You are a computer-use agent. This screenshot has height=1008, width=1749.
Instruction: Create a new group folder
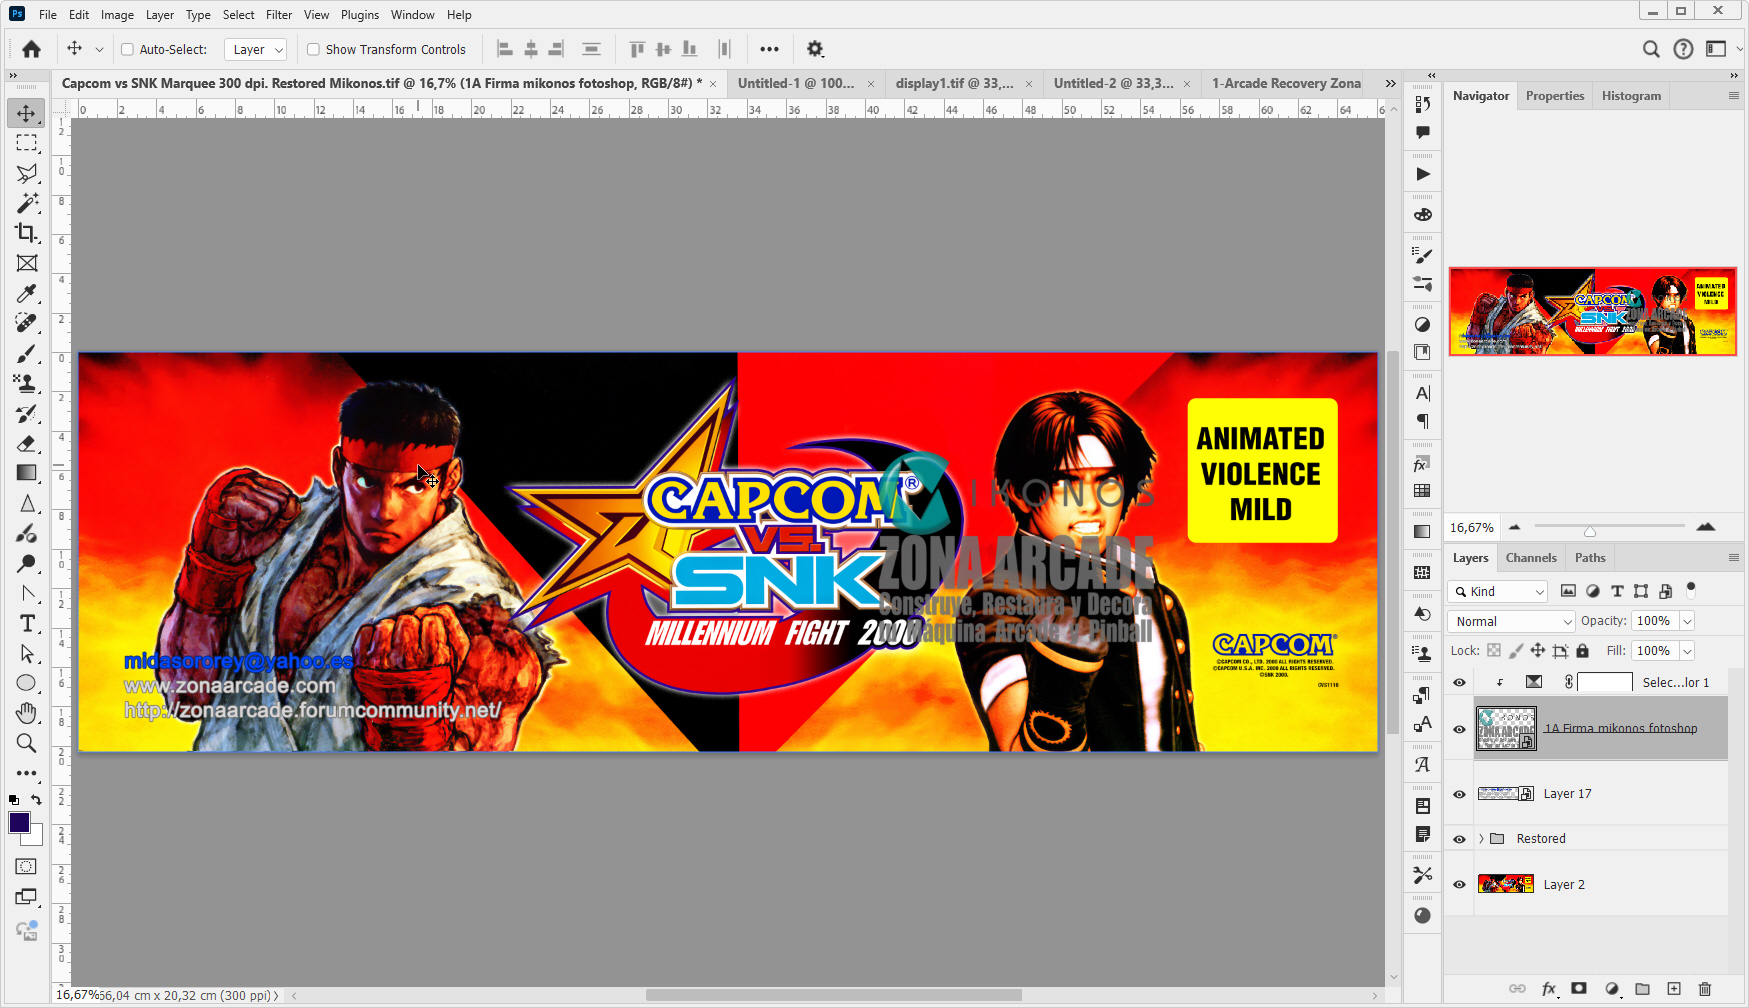pos(1642,989)
